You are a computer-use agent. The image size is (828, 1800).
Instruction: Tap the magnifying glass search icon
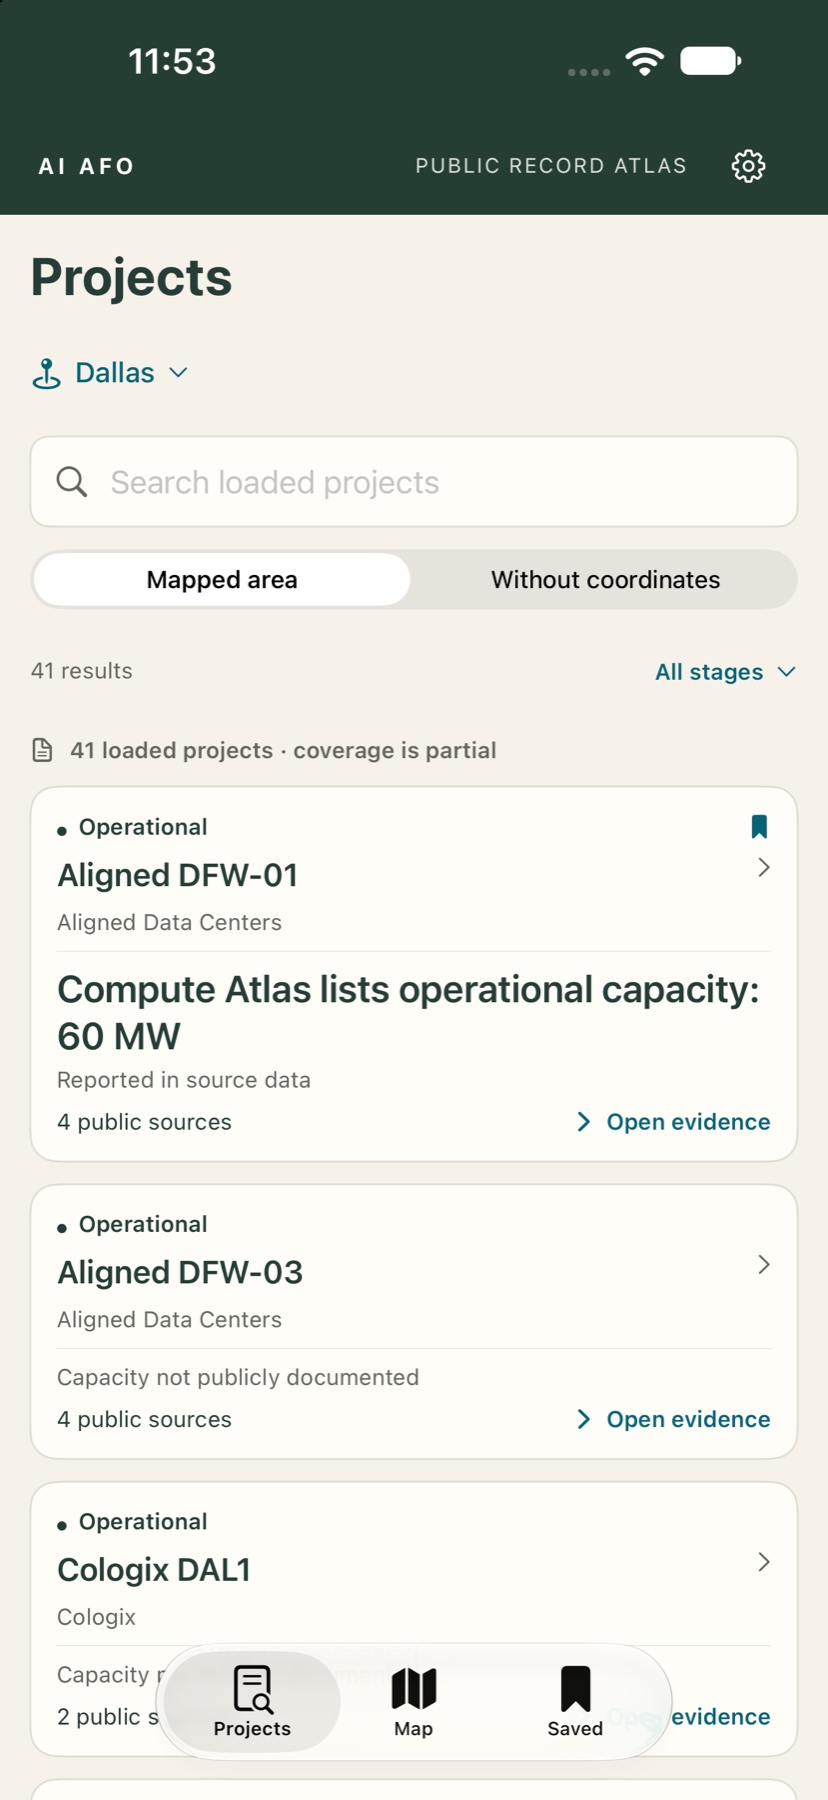click(72, 482)
